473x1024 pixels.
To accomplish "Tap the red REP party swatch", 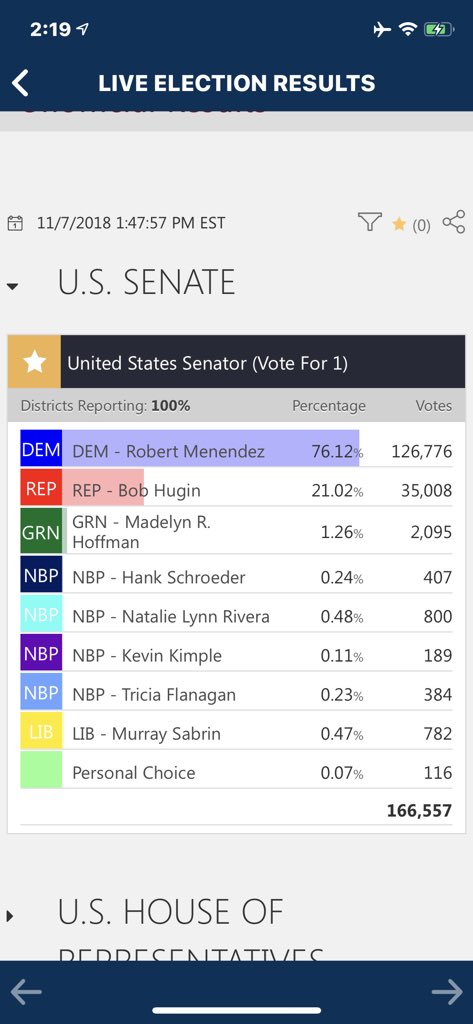I will (x=41, y=487).
